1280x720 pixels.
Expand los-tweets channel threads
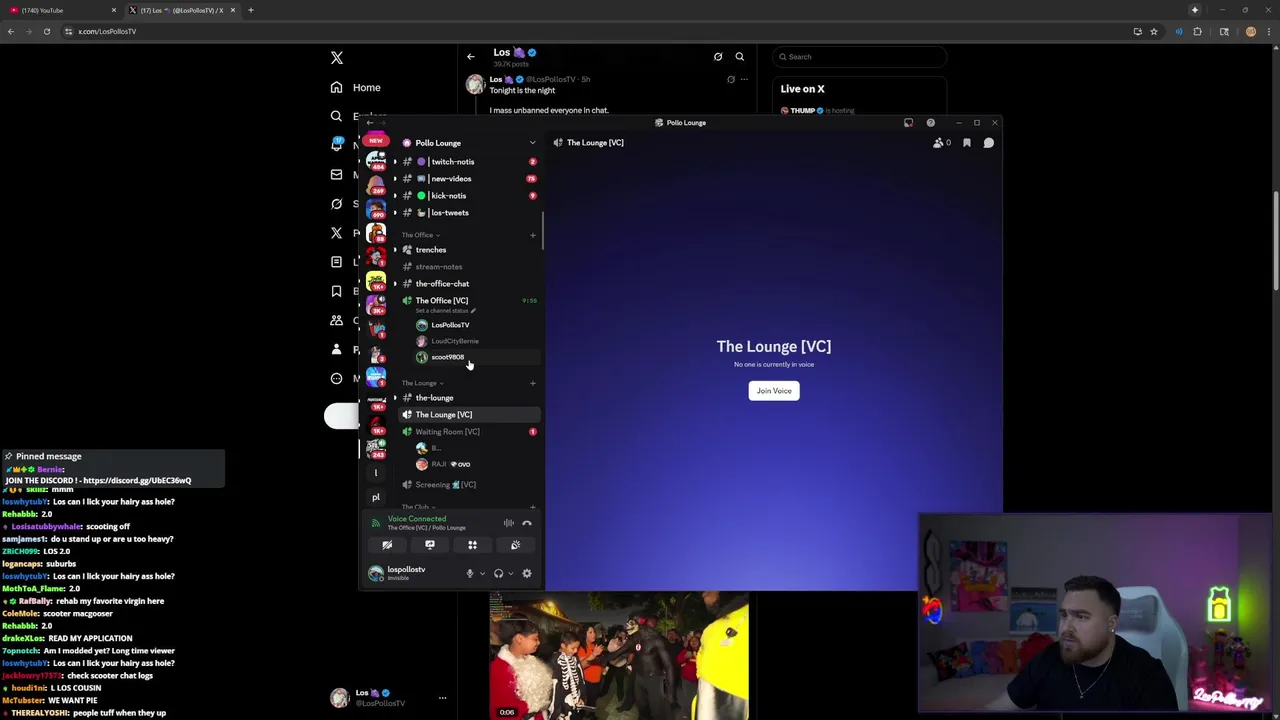pyautogui.click(x=395, y=213)
